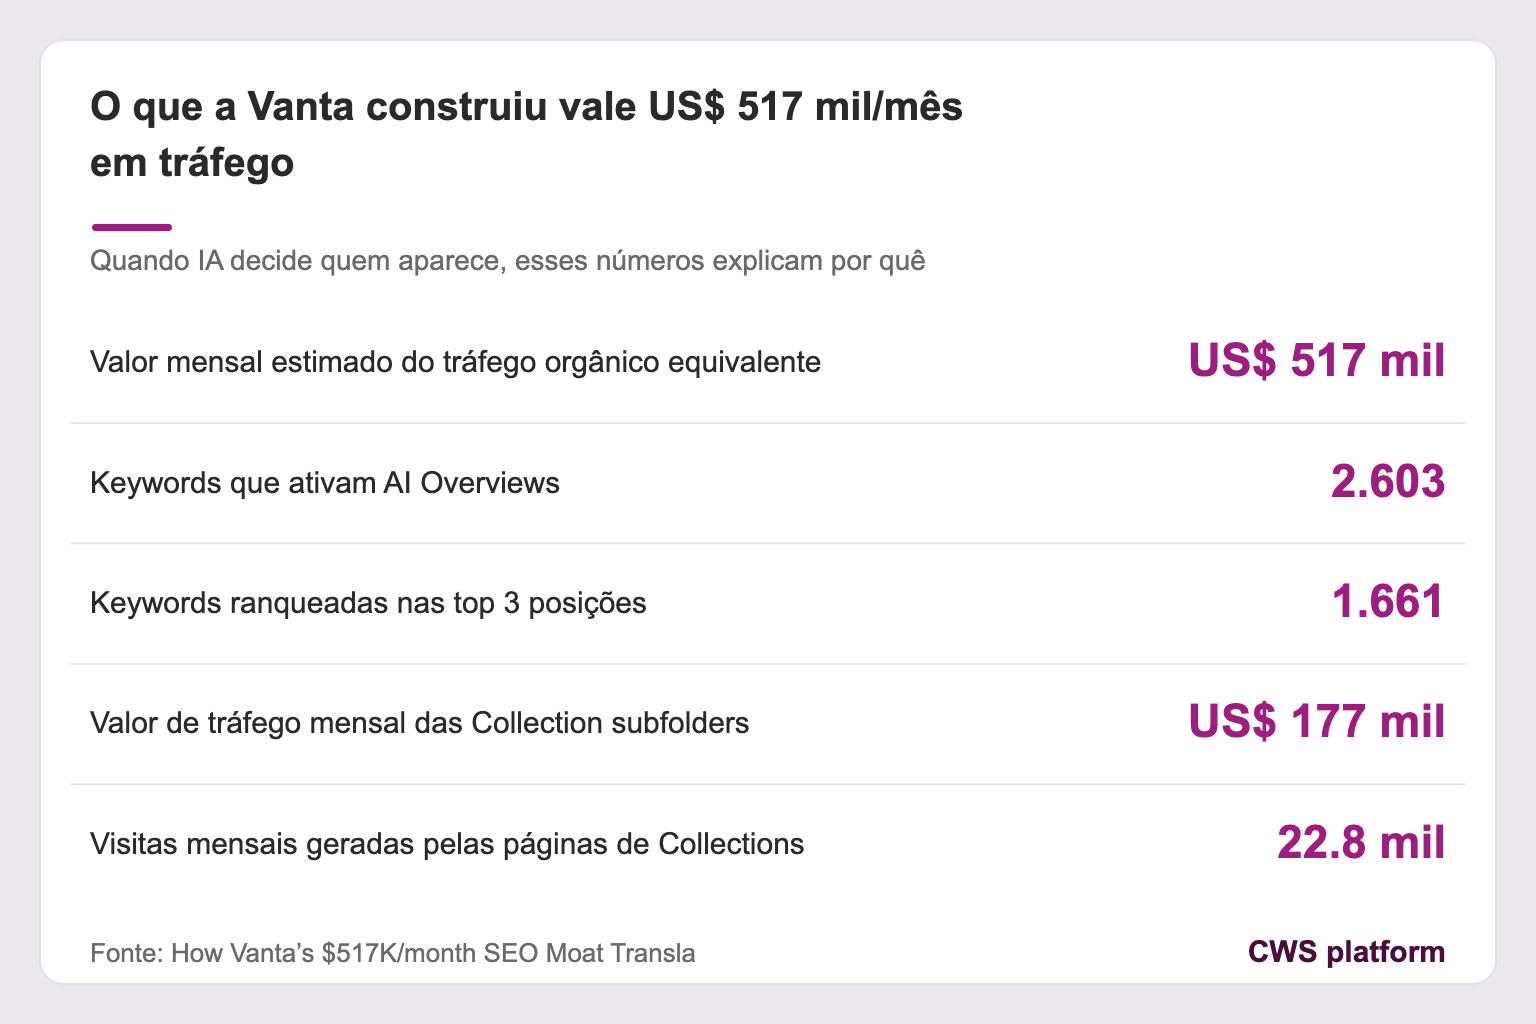Select 'Visitas mensais geradas pelas páginas de Collections'
This screenshot has height=1024, width=1536.
tap(447, 844)
